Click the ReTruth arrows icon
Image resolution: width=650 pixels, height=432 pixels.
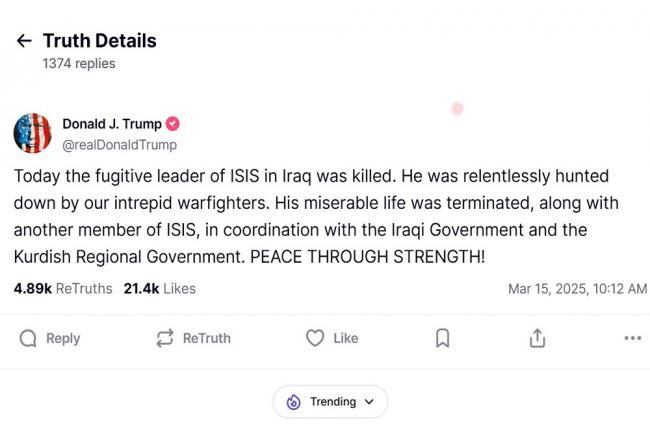click(x=165, y=338)
